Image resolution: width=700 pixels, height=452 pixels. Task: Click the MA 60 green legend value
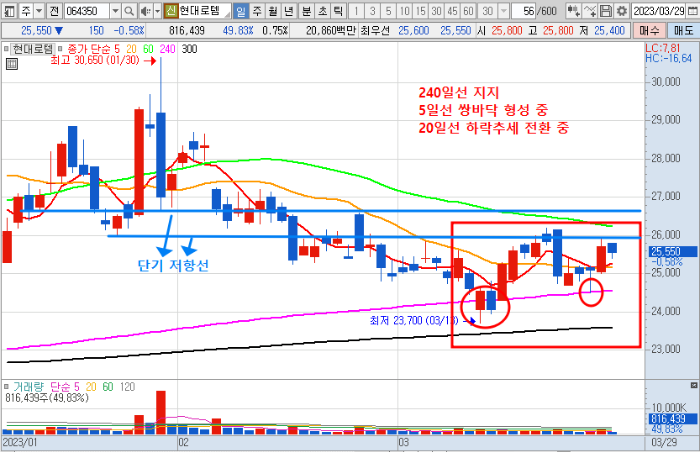click(x=148, y=49)
